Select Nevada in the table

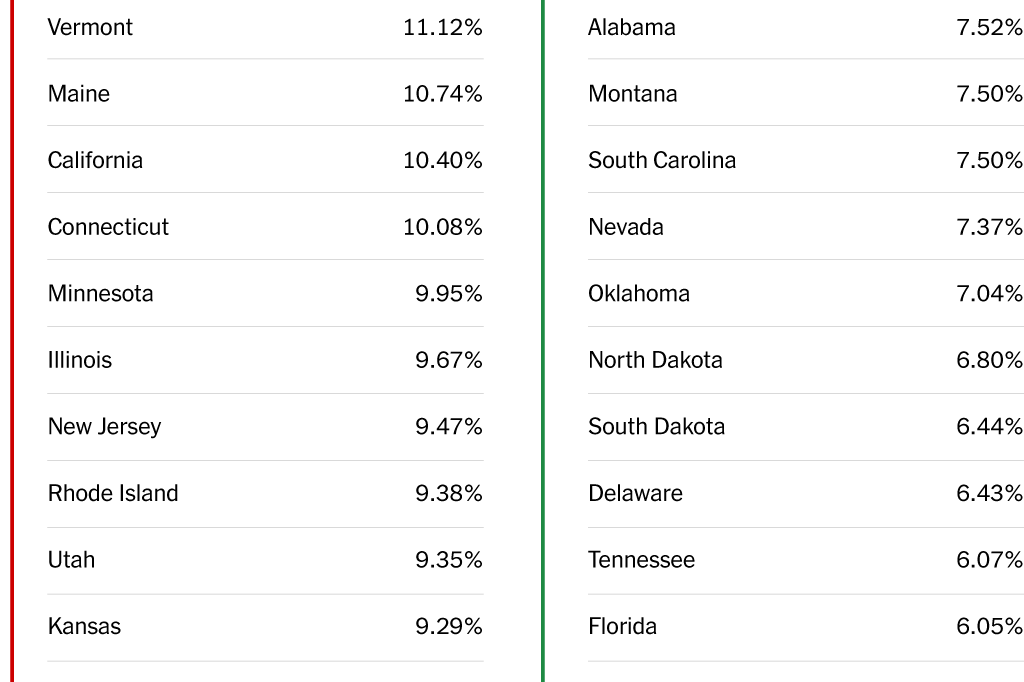click(625, 227)
